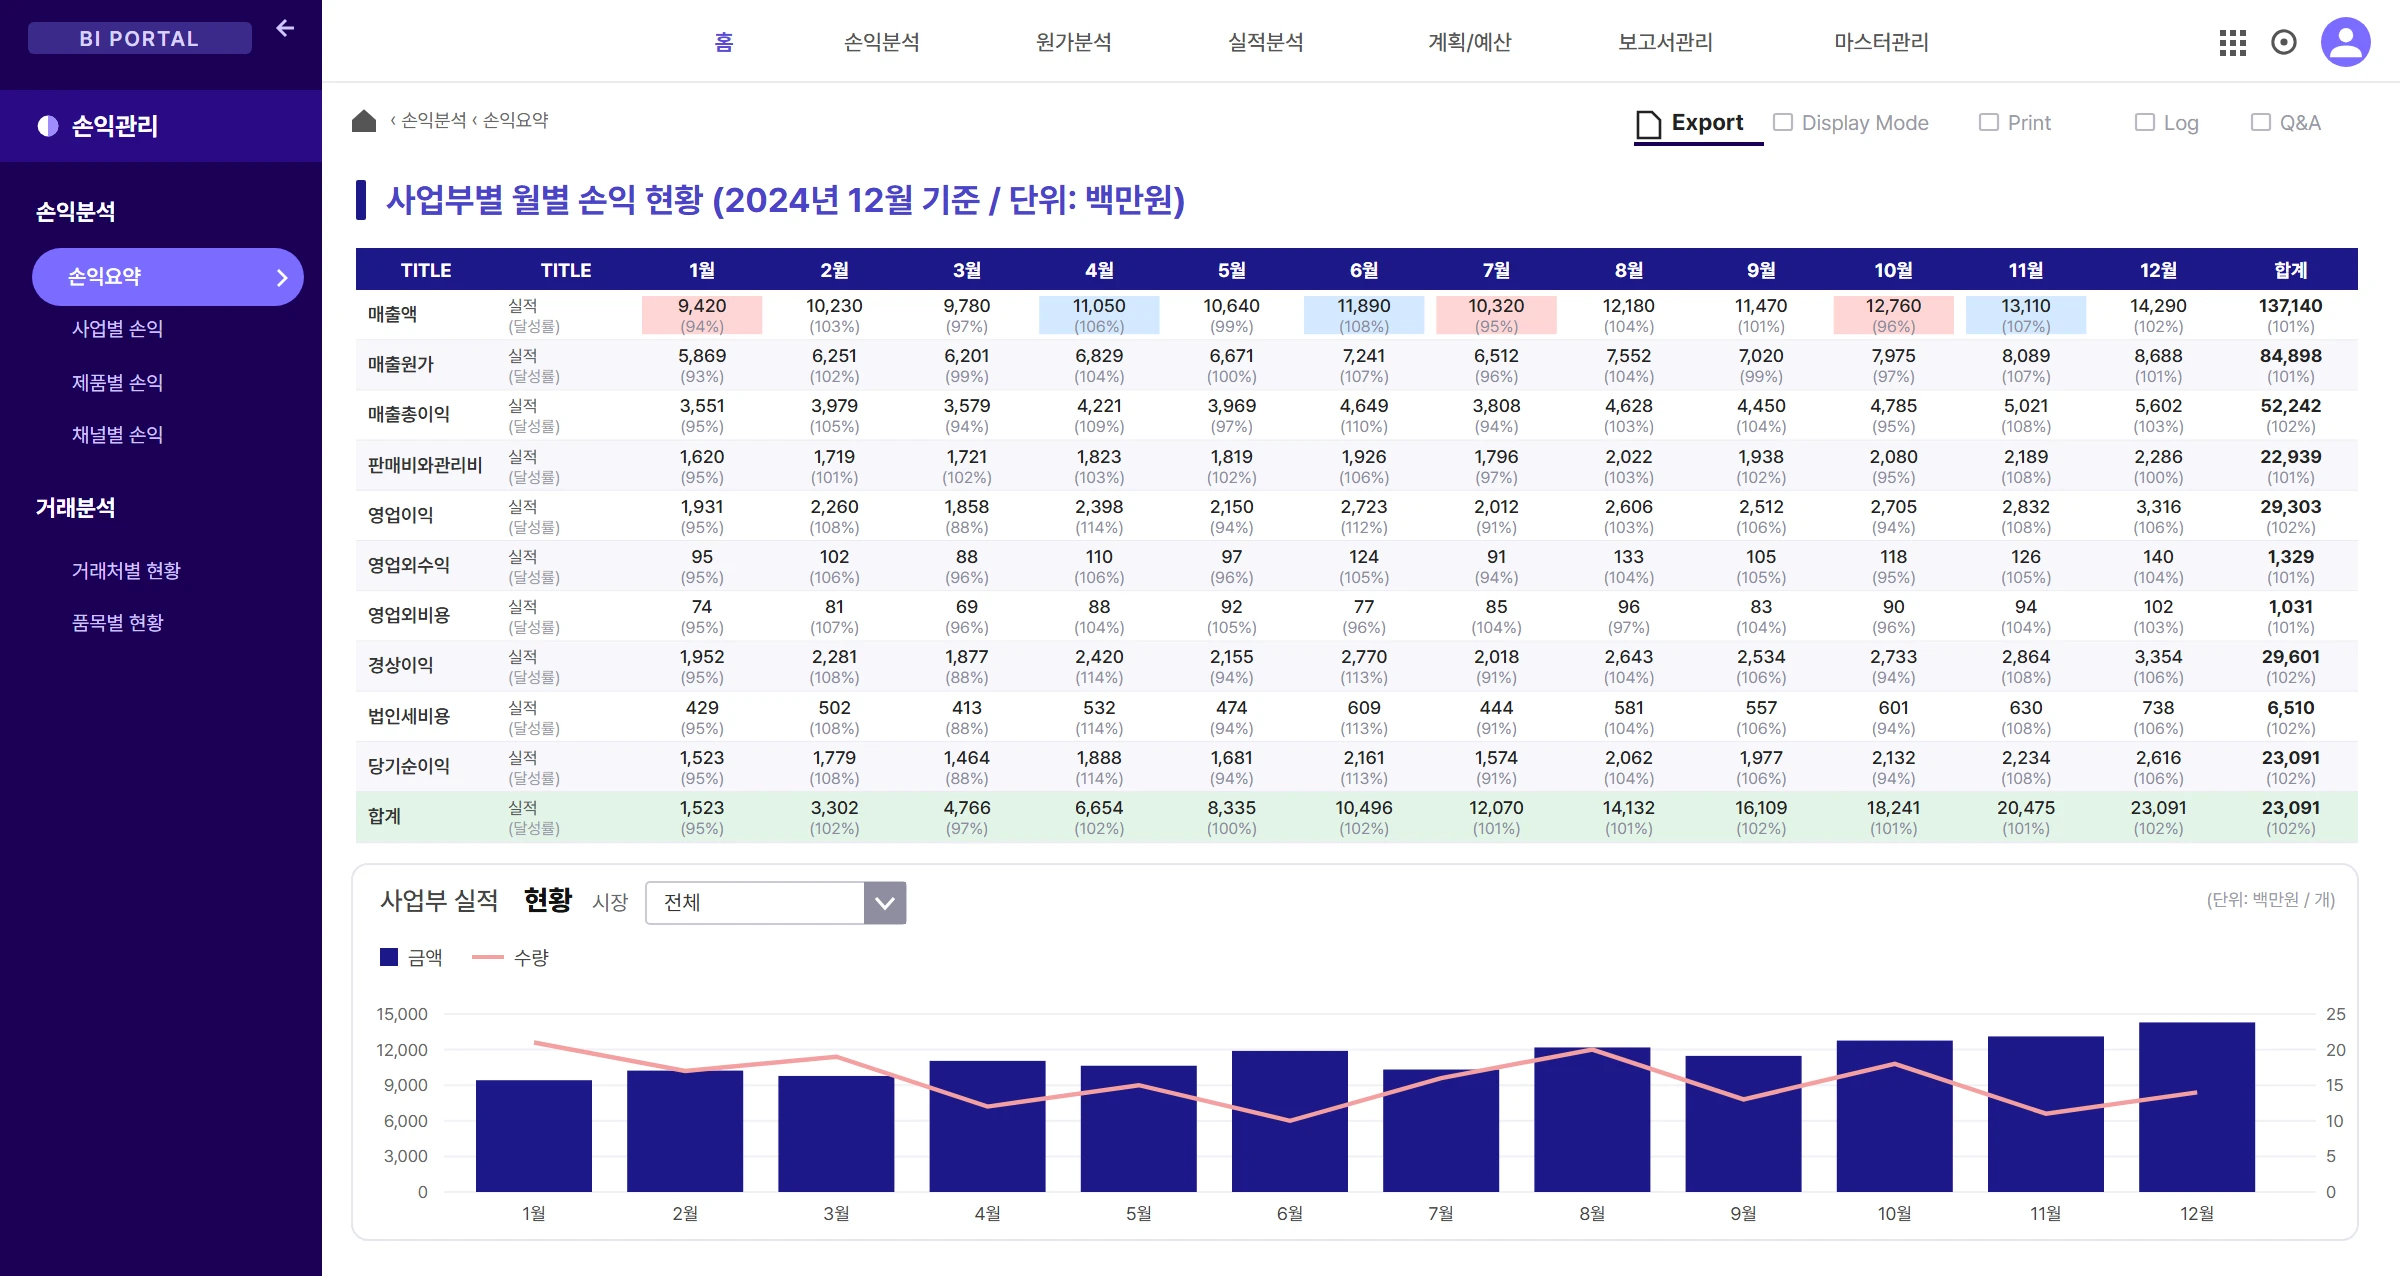
Task: Select 사업별 손익 in sidebar
Action: tap(117, 329)
